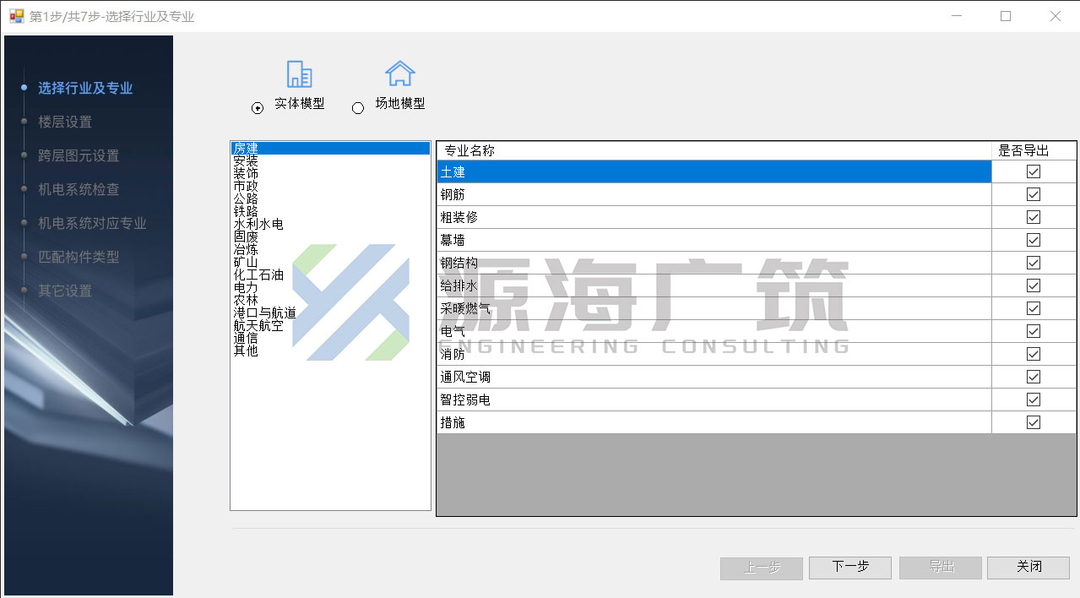Select the 通风空调 row name cell

click(x=714, y=377)
